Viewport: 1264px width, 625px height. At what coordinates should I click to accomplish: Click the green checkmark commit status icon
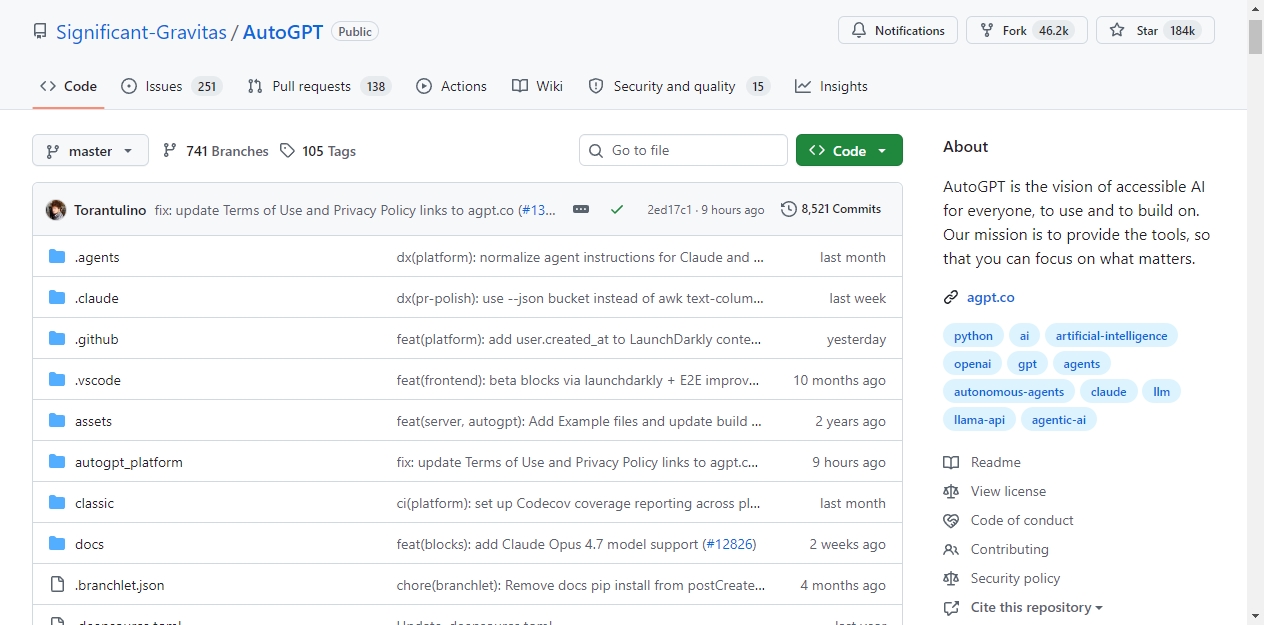click(x=617, y=209)
